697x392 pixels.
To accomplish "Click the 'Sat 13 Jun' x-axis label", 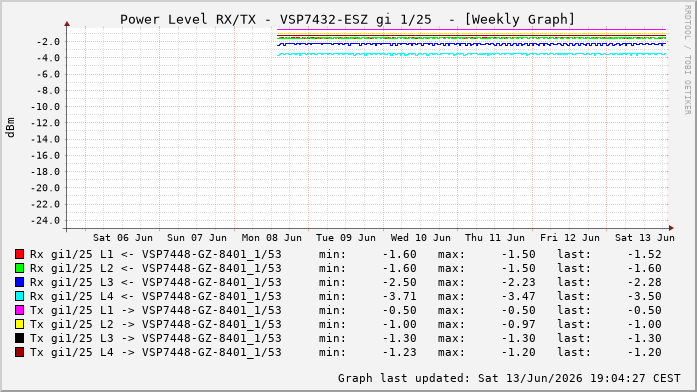I will pos(645,238).
